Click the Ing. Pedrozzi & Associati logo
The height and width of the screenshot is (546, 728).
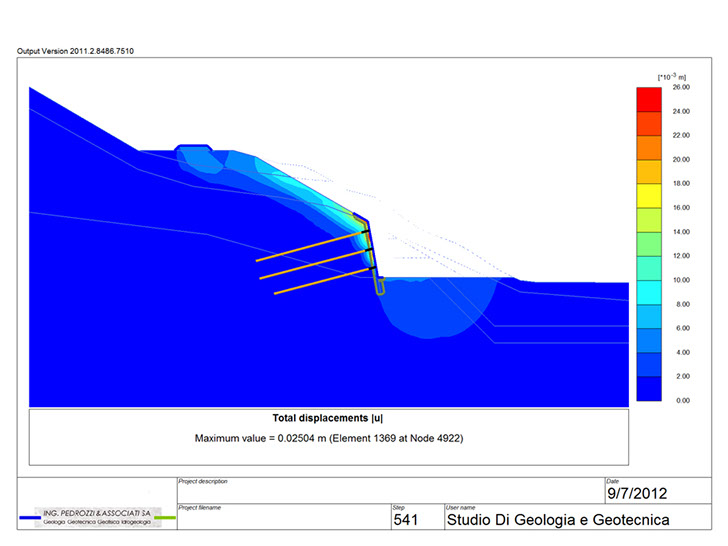pyautogui.click(x=96, y=516)
